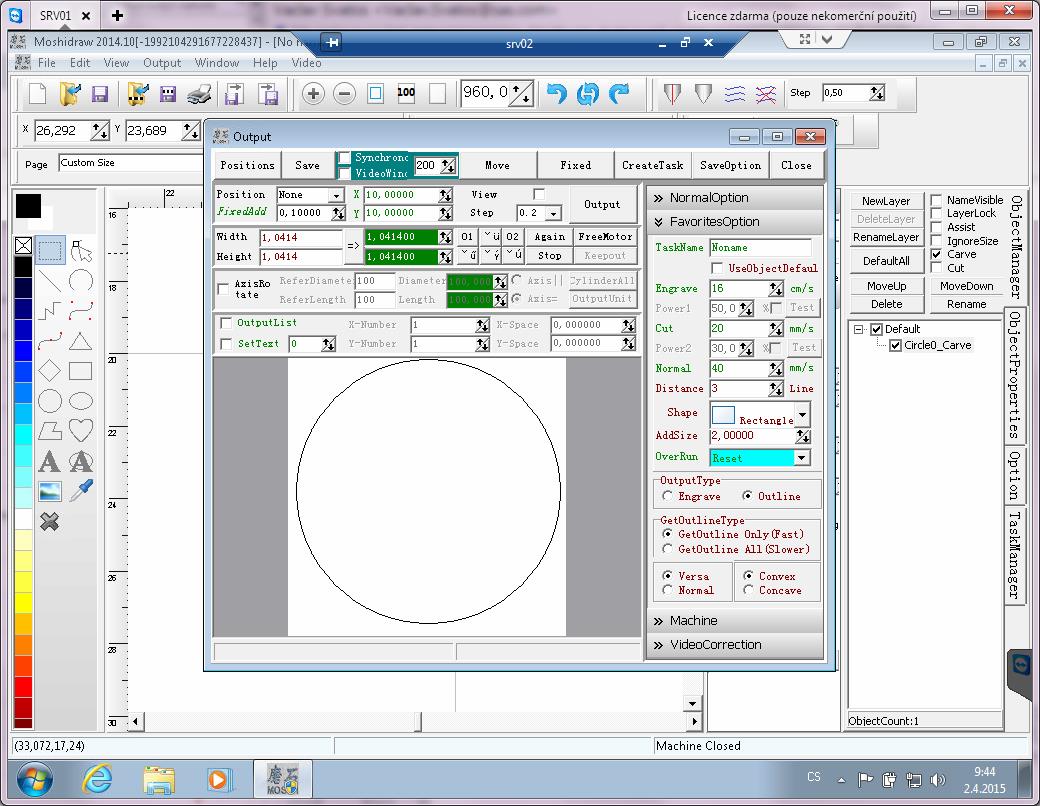Select the heart shape tool

[81, 431]
